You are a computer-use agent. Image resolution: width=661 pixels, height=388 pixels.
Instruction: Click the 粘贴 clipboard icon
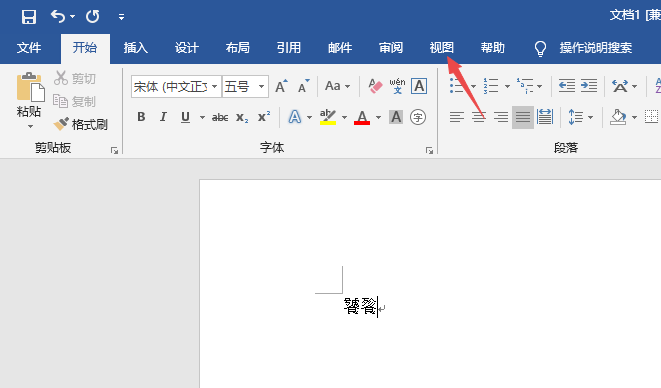(30, 87)
